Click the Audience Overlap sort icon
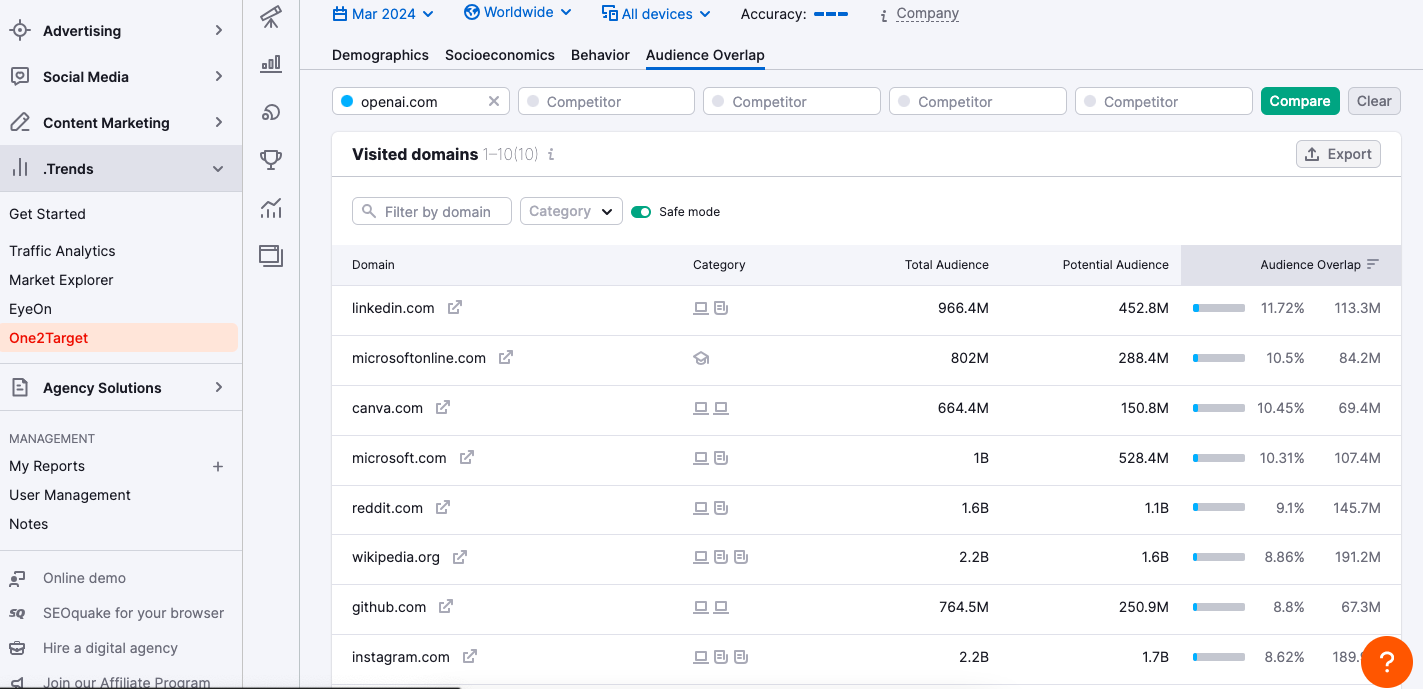1423x689 pixels. (1373, 265)
